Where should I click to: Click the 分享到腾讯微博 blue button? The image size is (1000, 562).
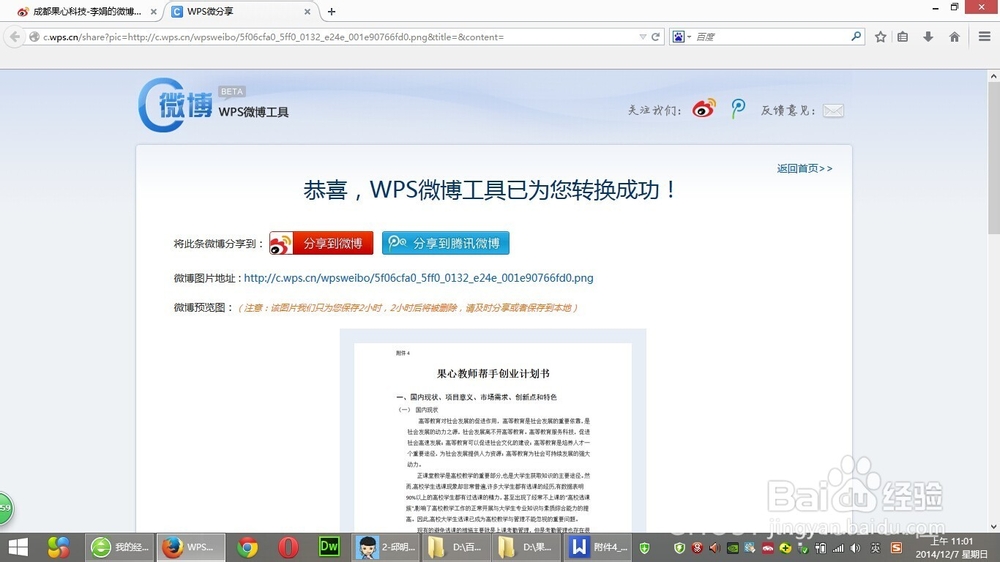coord(446,243)
